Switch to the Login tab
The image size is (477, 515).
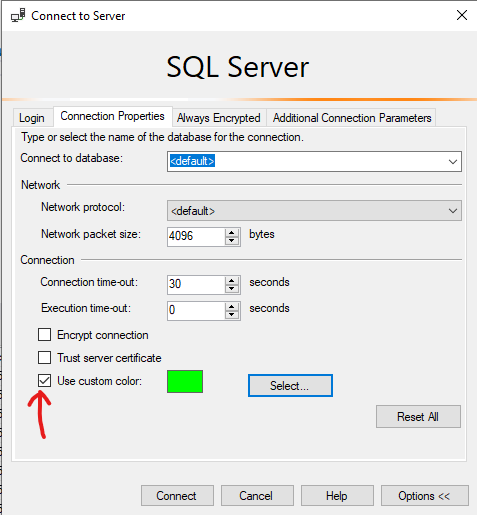pos(32,118)
